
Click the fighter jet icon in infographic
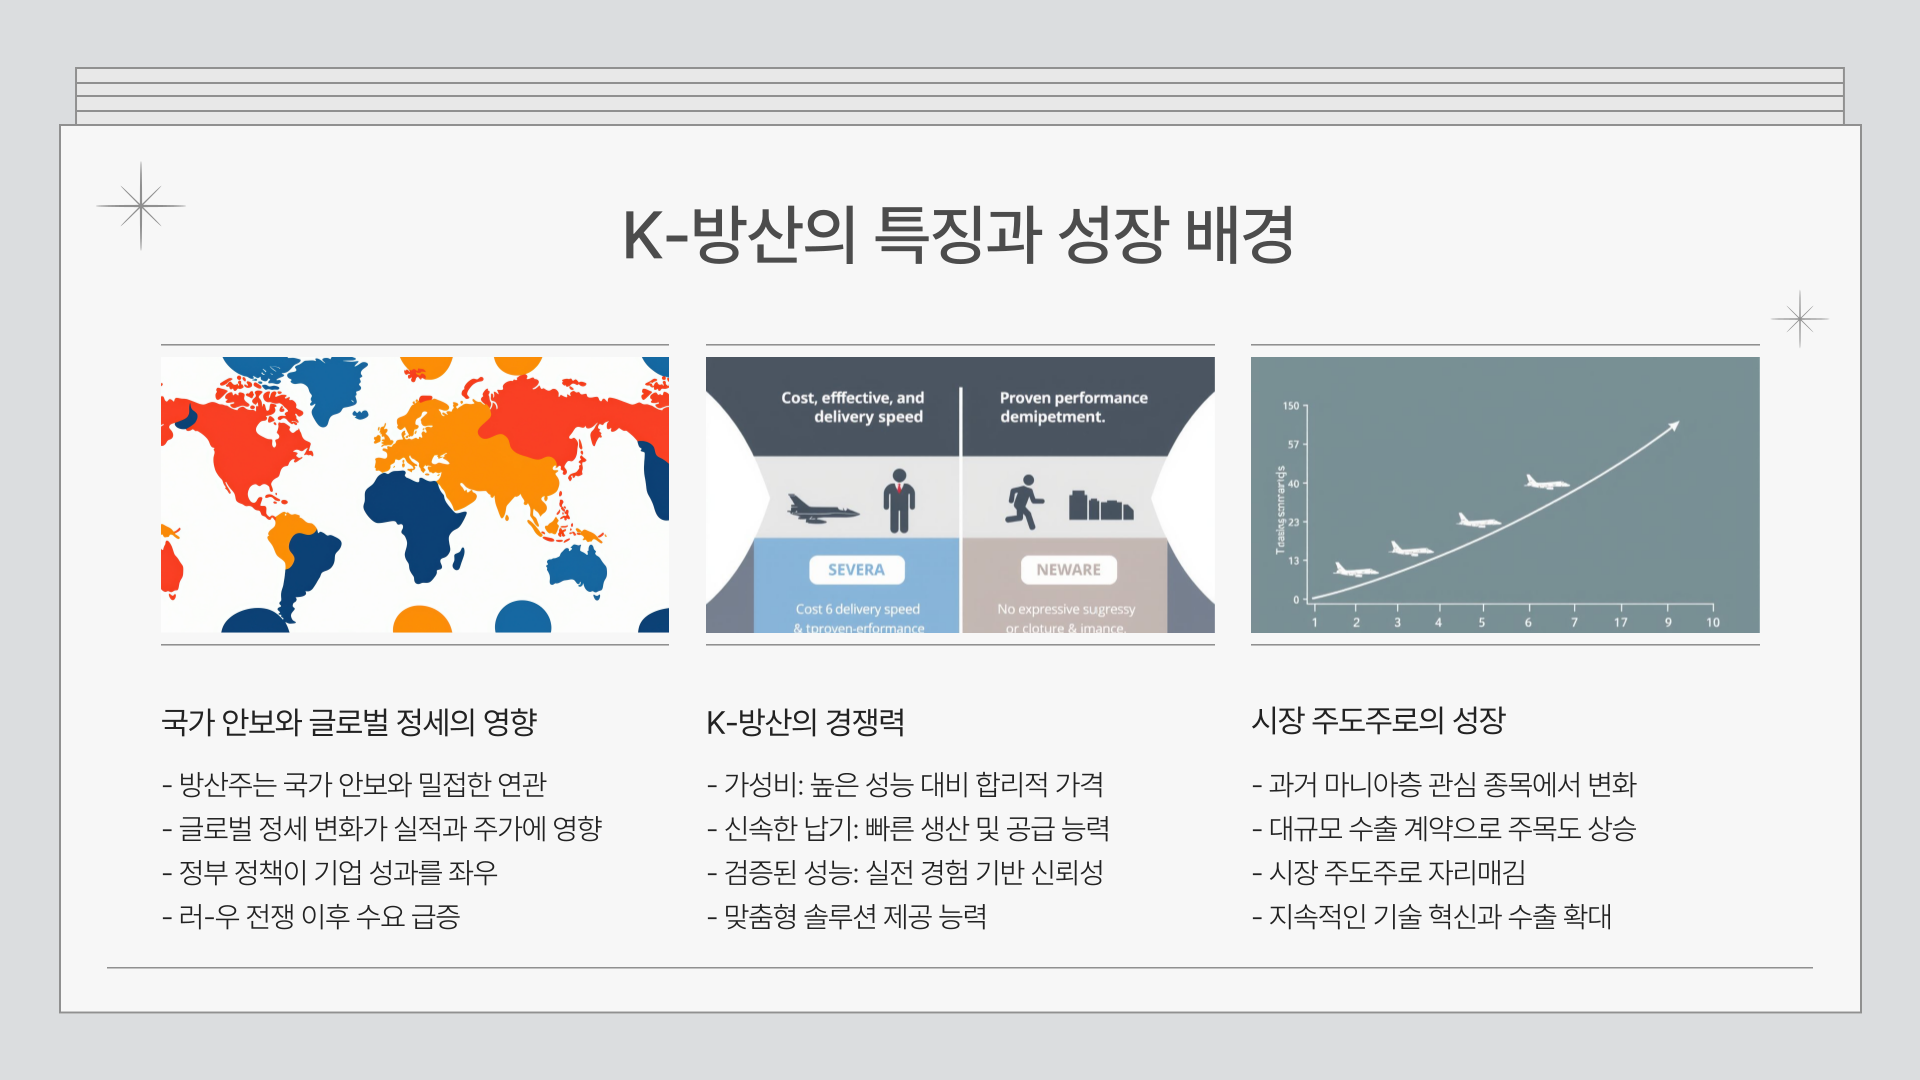point(822,508)
